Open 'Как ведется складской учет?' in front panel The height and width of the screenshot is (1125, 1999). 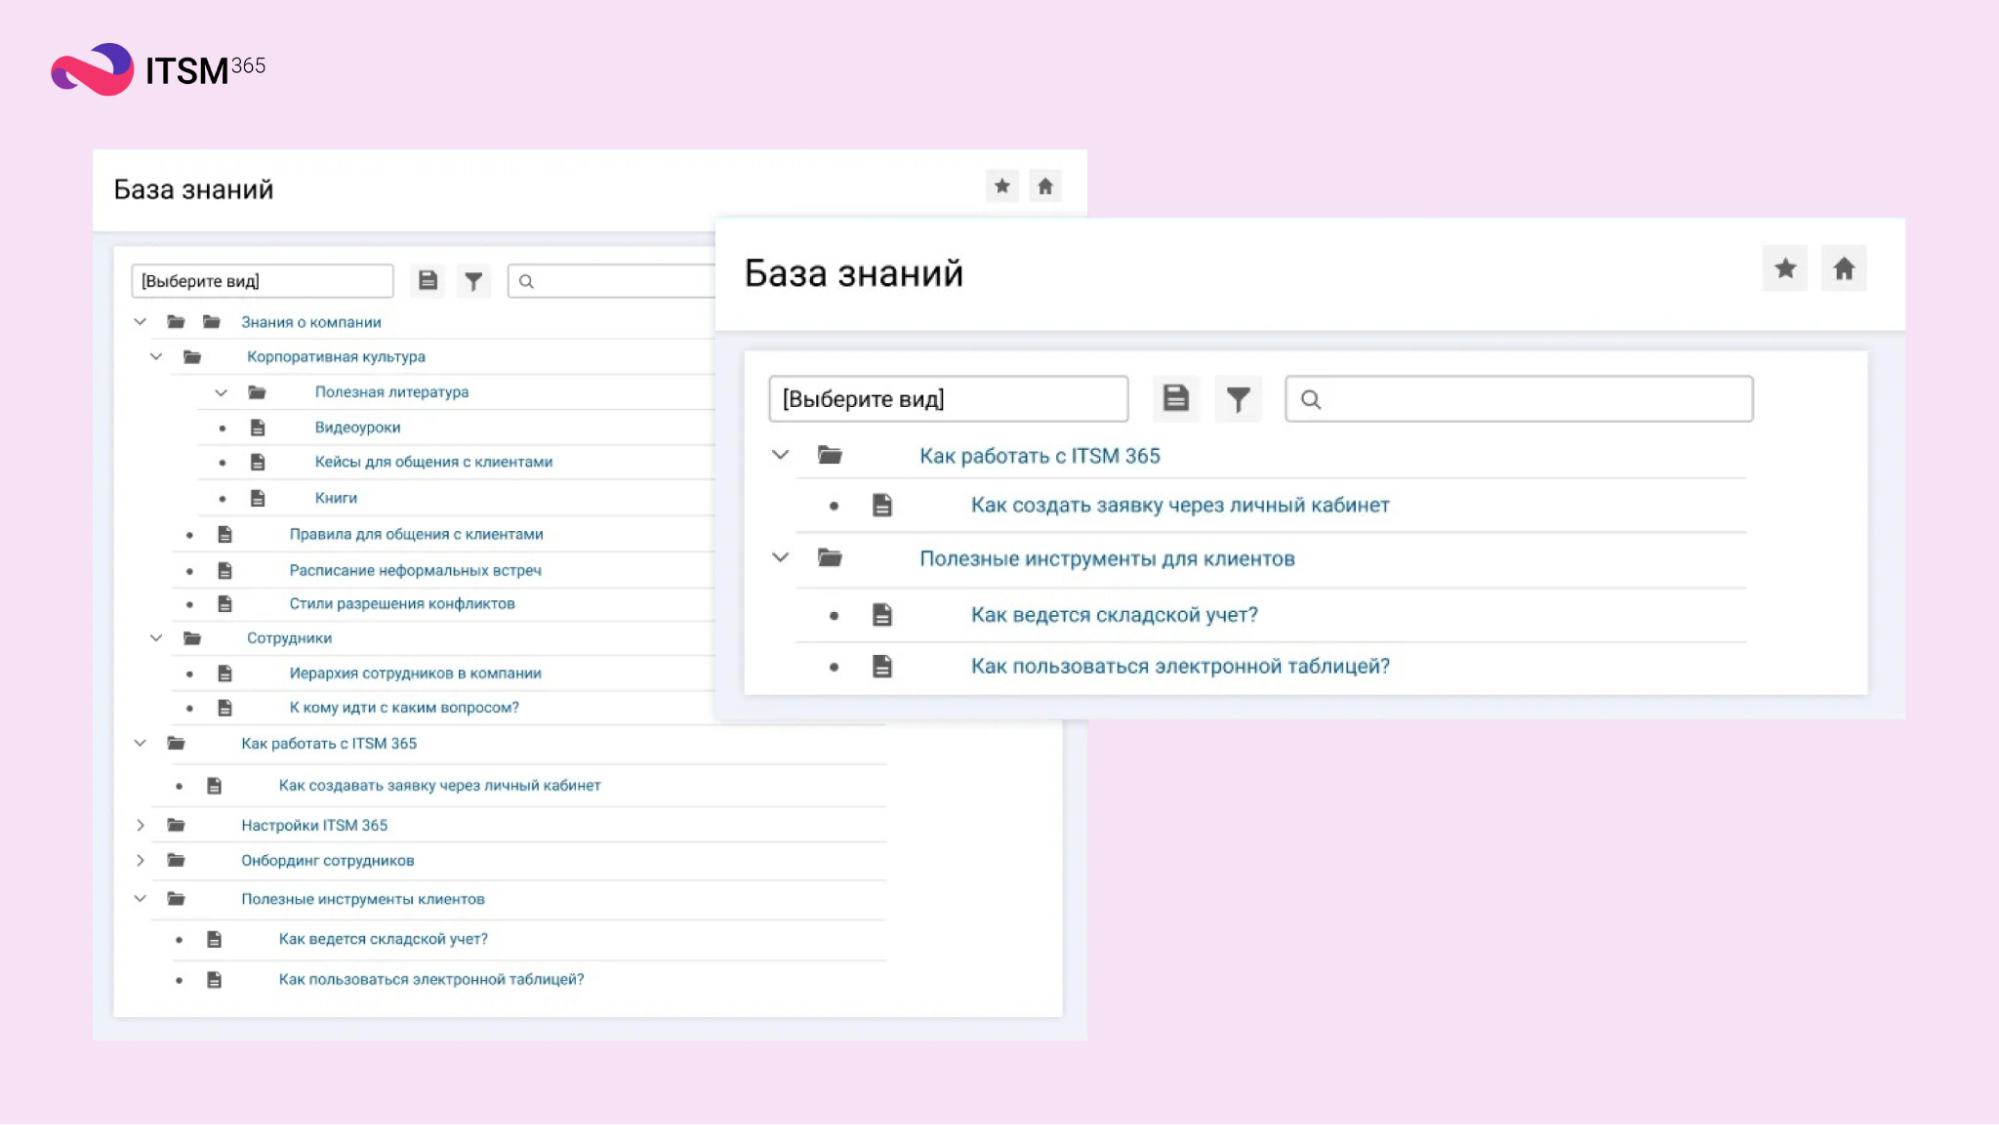pos(1114,615)
